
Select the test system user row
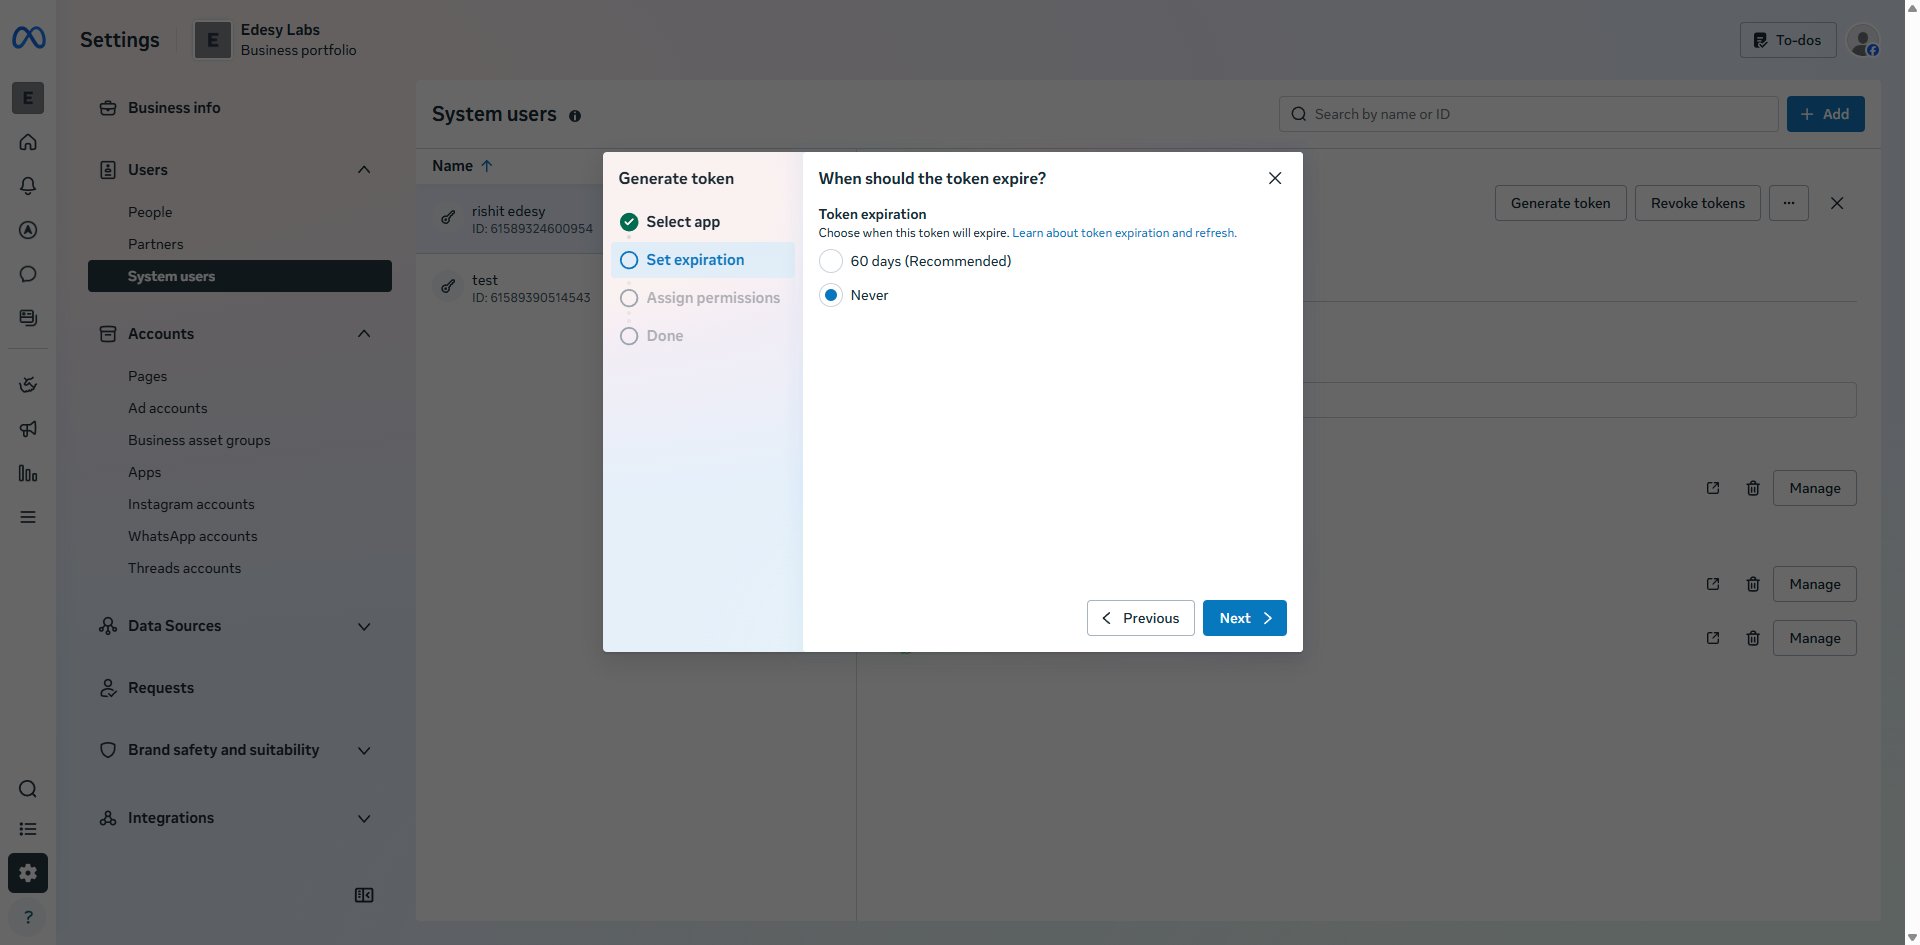tap(510, 288)
